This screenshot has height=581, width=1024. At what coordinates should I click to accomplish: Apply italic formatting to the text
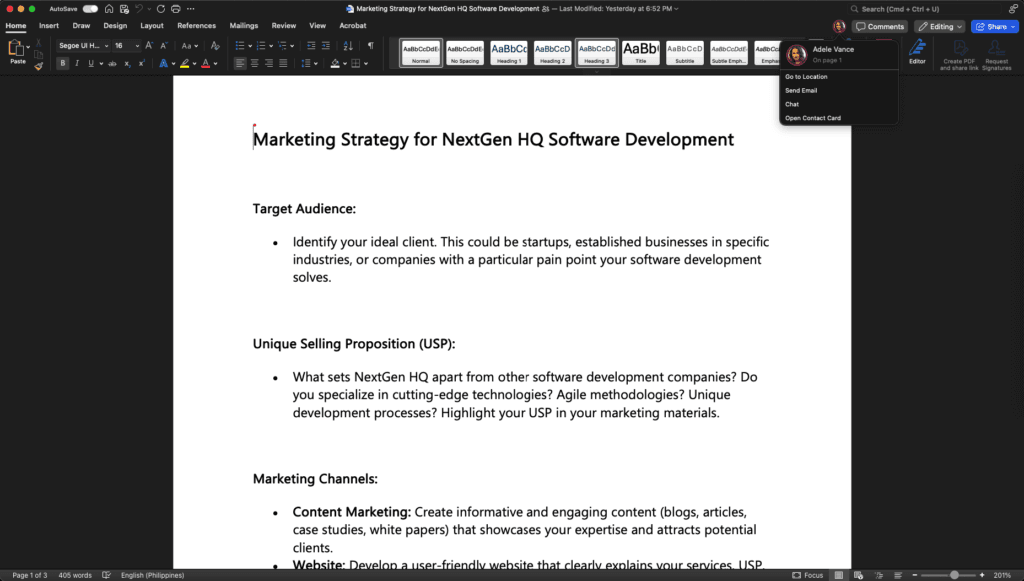pos(76,63)
